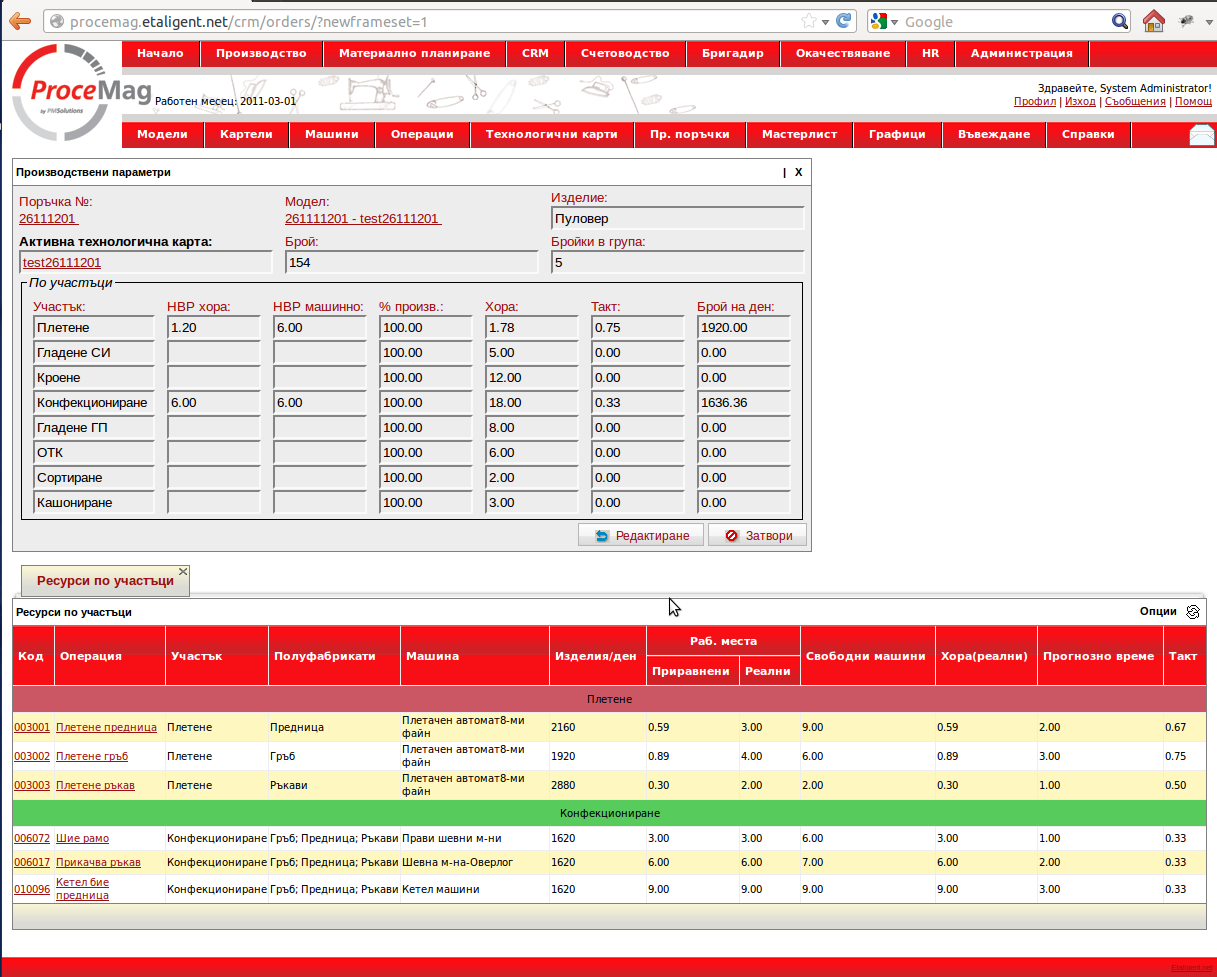
Task: Select the CRM menu item
Action: tap(535, 53)
